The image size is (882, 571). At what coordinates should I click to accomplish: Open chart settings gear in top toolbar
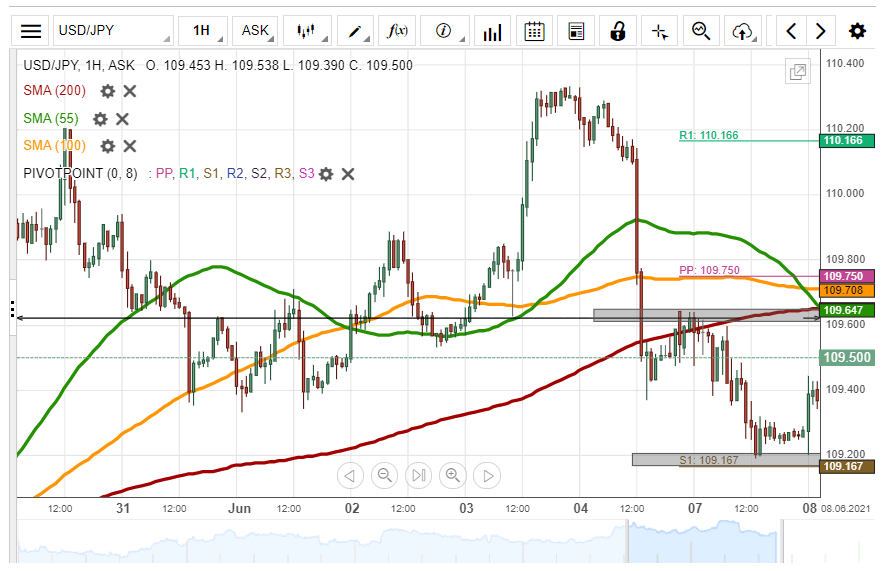coord(857,31)
